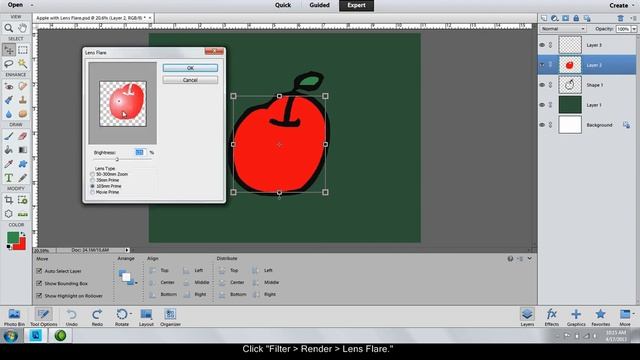Expand the Open menu arrow
The height and width of the screenshot is (360, 640).
32,5
